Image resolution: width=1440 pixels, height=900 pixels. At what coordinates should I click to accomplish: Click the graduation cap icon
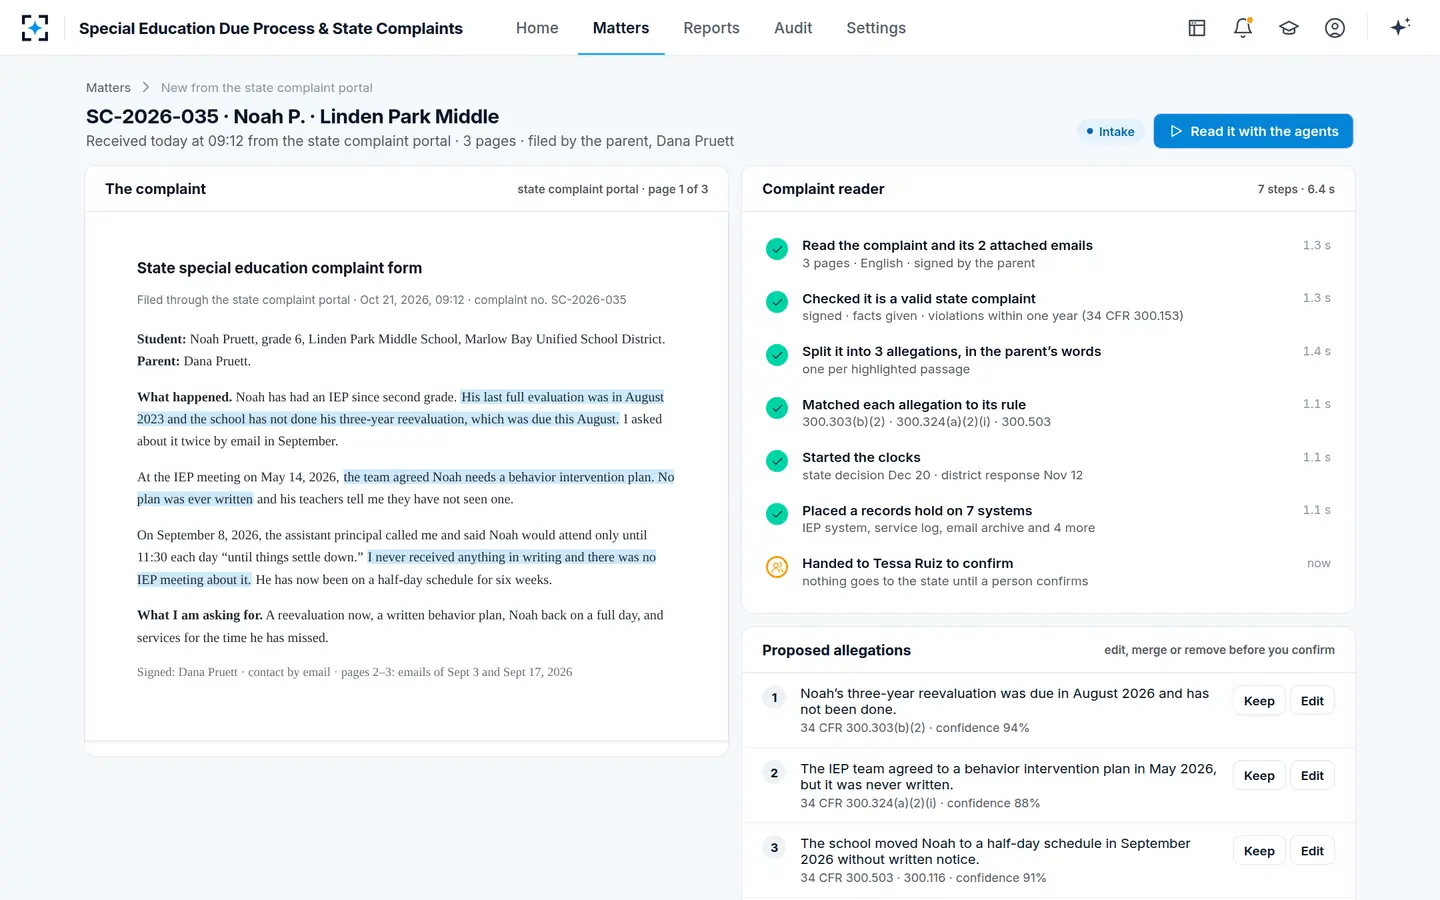[x=1289, y=28]
